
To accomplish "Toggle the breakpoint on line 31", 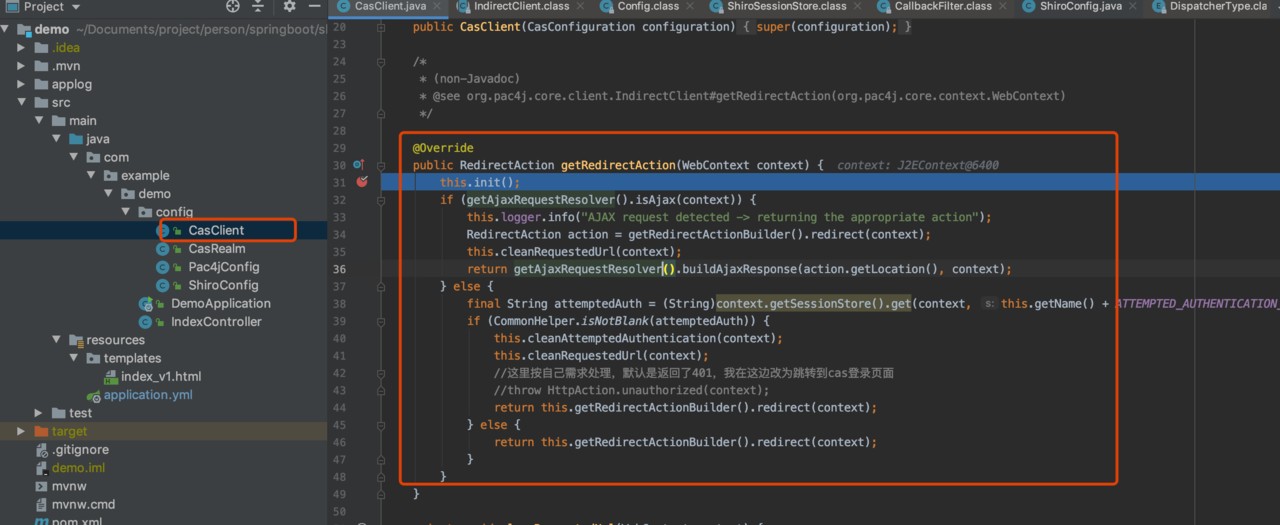I will tap(362, 182).
